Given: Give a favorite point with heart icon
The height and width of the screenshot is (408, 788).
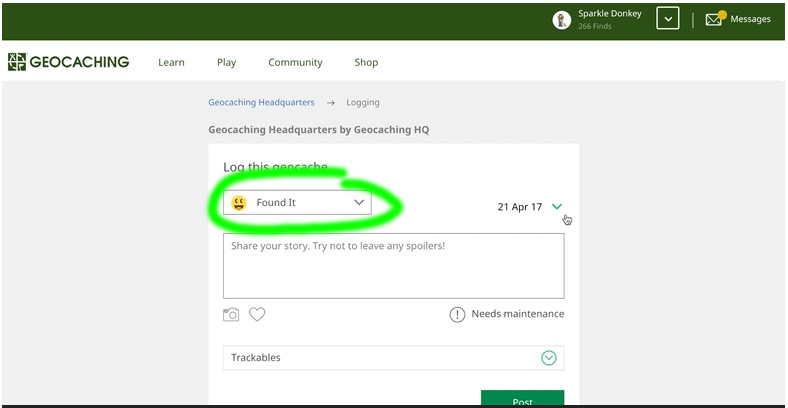Looking at the screenshot, I should click(x=257, y=315).
